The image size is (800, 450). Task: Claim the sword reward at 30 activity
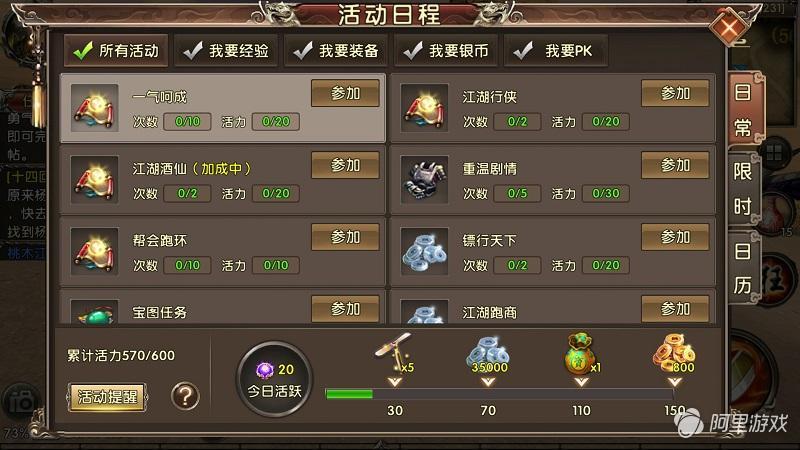[394, 353]
